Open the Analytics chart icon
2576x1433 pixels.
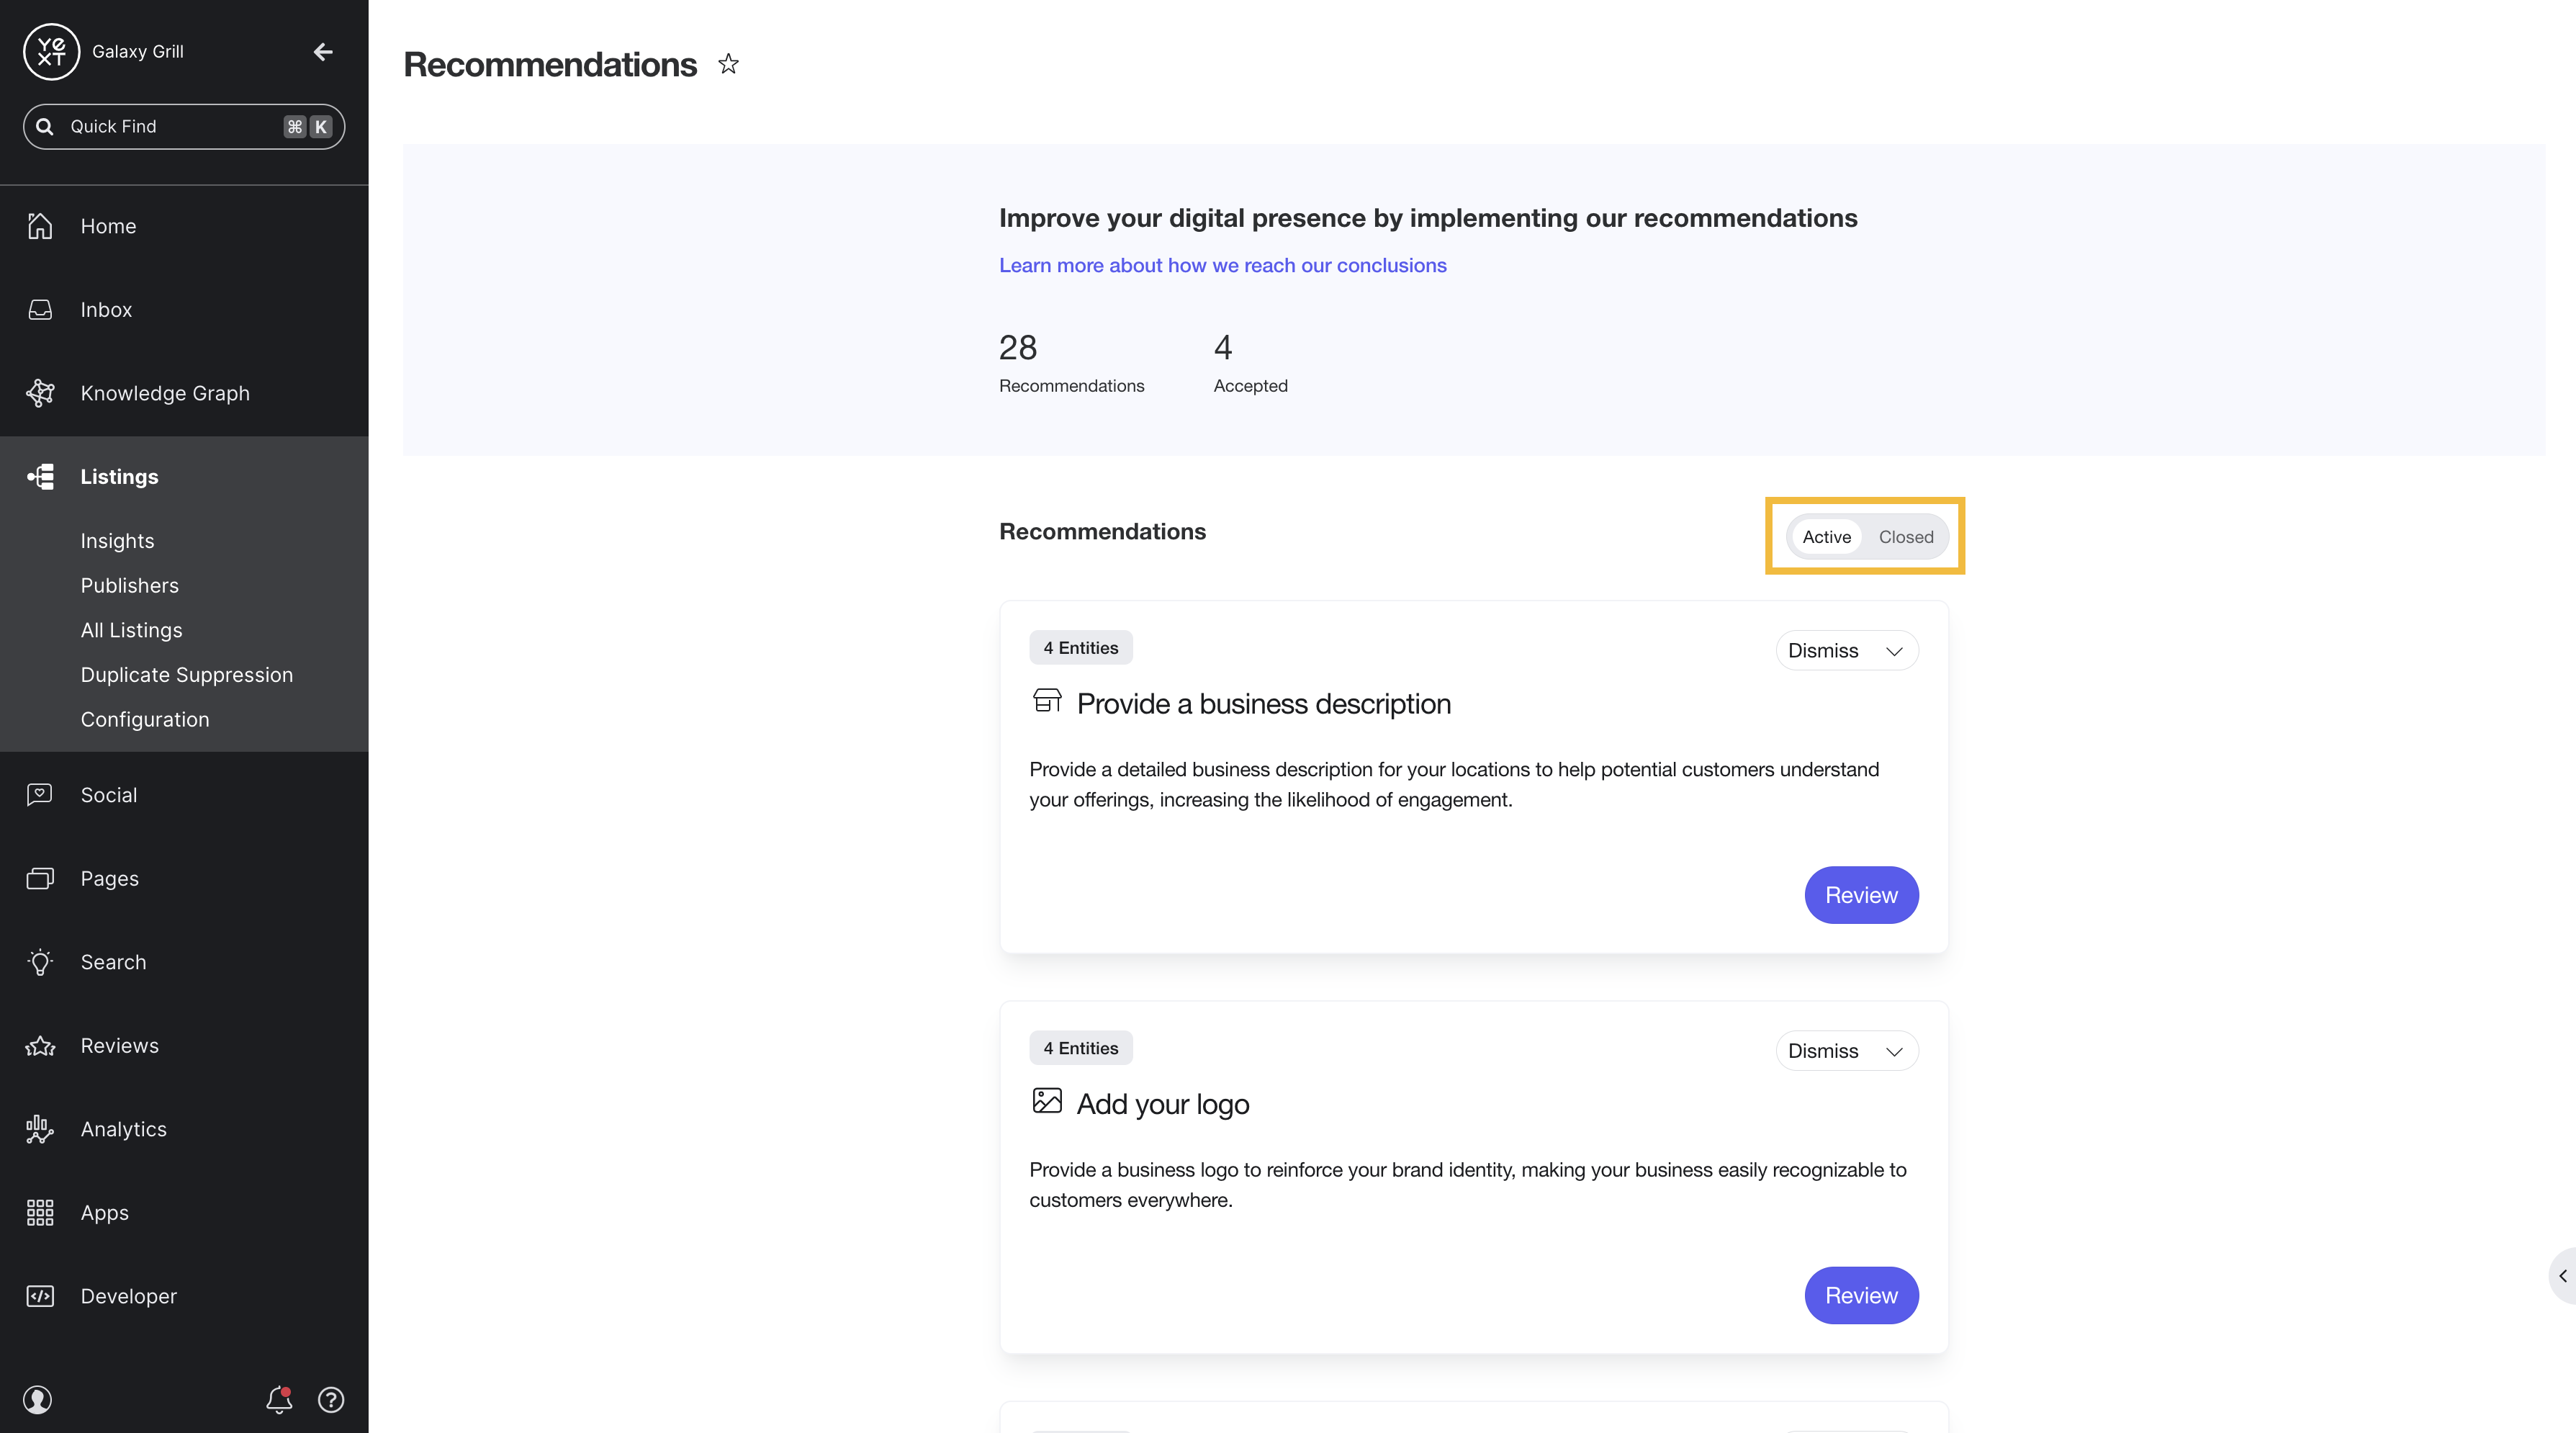point(40,1129)
